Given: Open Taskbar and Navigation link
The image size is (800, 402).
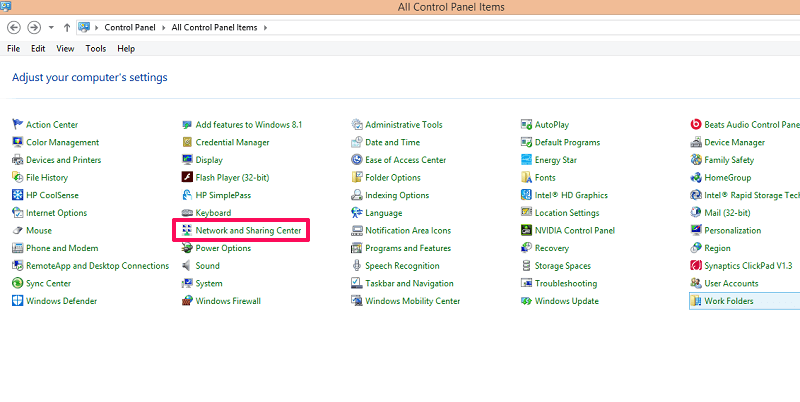Looking at the screenshot, I should coord(409,283).
